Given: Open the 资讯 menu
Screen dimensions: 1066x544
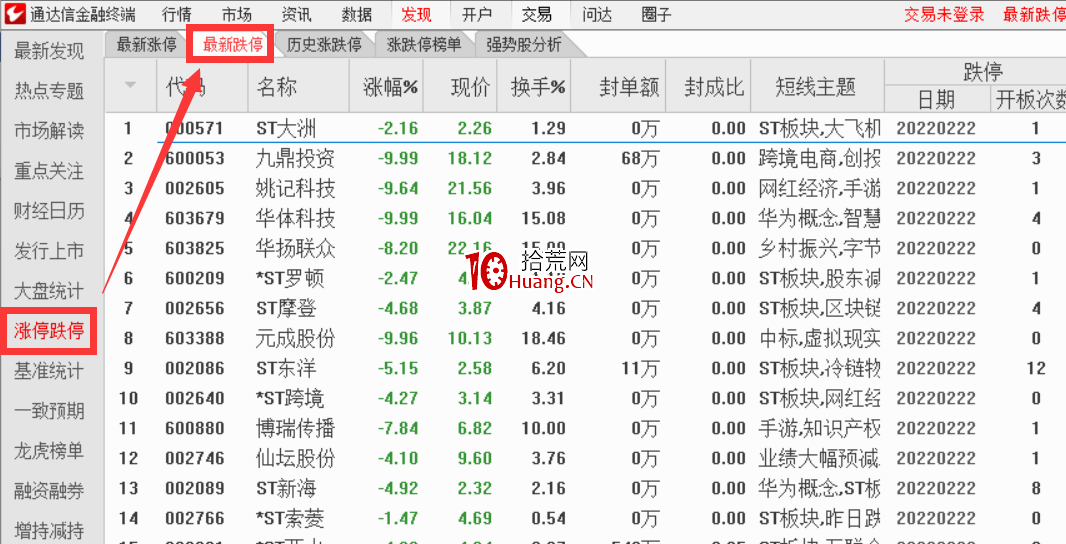Looking at the screenshot, I should point(296,14).
